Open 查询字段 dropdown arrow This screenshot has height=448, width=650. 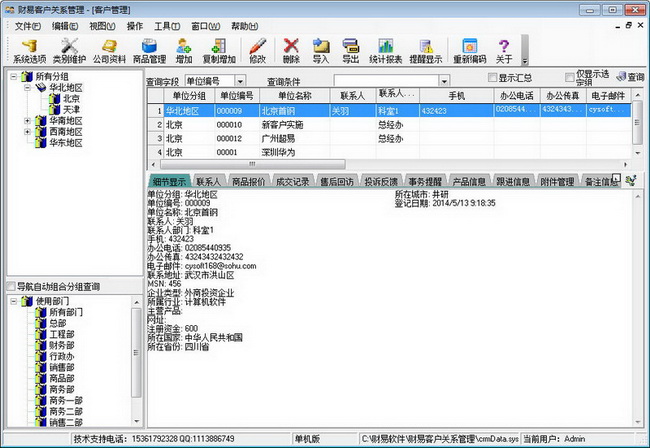[x=240, y=80]
